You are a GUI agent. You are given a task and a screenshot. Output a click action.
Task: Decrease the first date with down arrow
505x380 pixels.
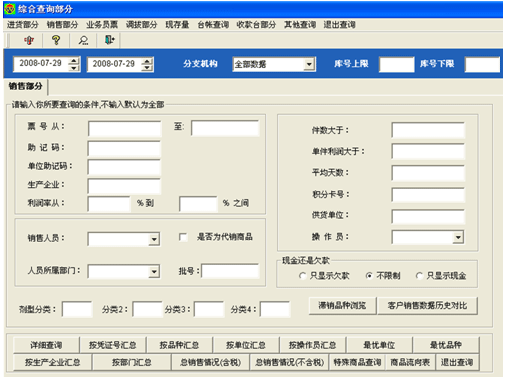tap(74, 68)
